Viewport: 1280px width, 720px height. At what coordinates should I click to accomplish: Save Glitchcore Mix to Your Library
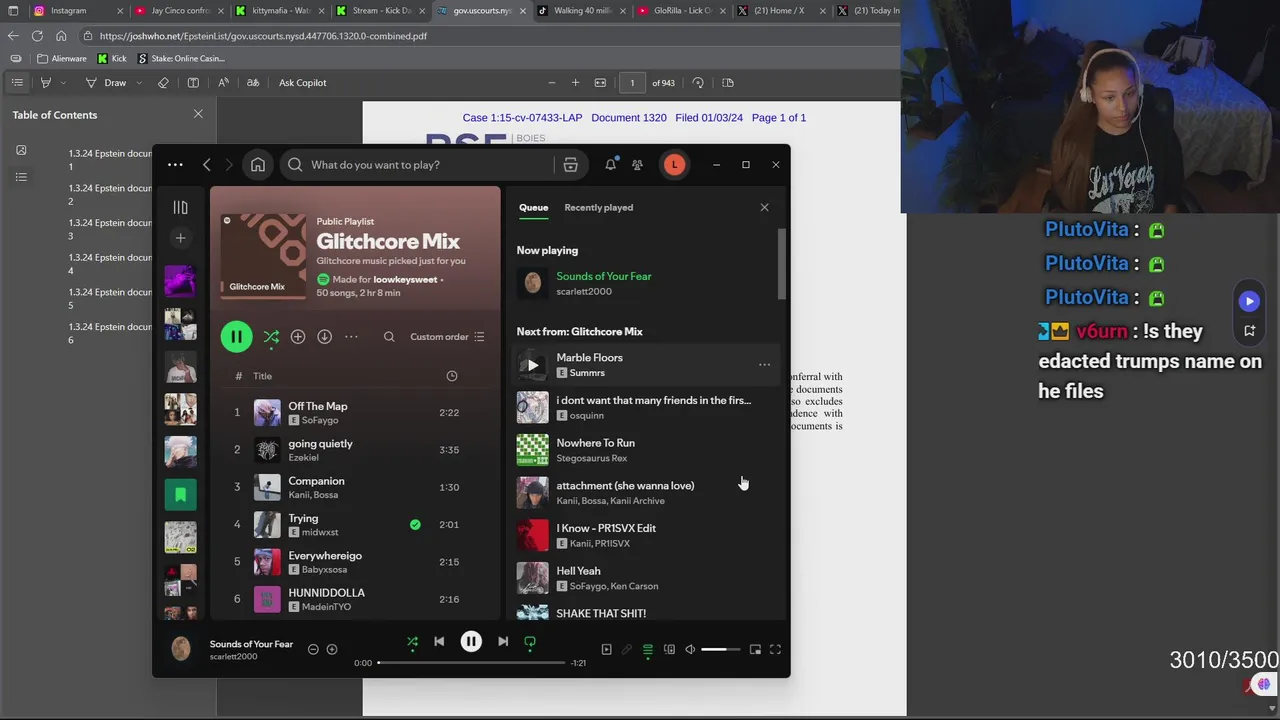coord(298,337)
